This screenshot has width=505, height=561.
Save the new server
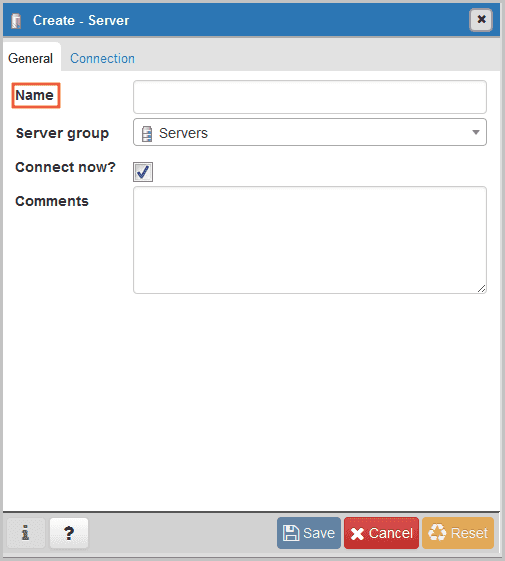(309, 533)
